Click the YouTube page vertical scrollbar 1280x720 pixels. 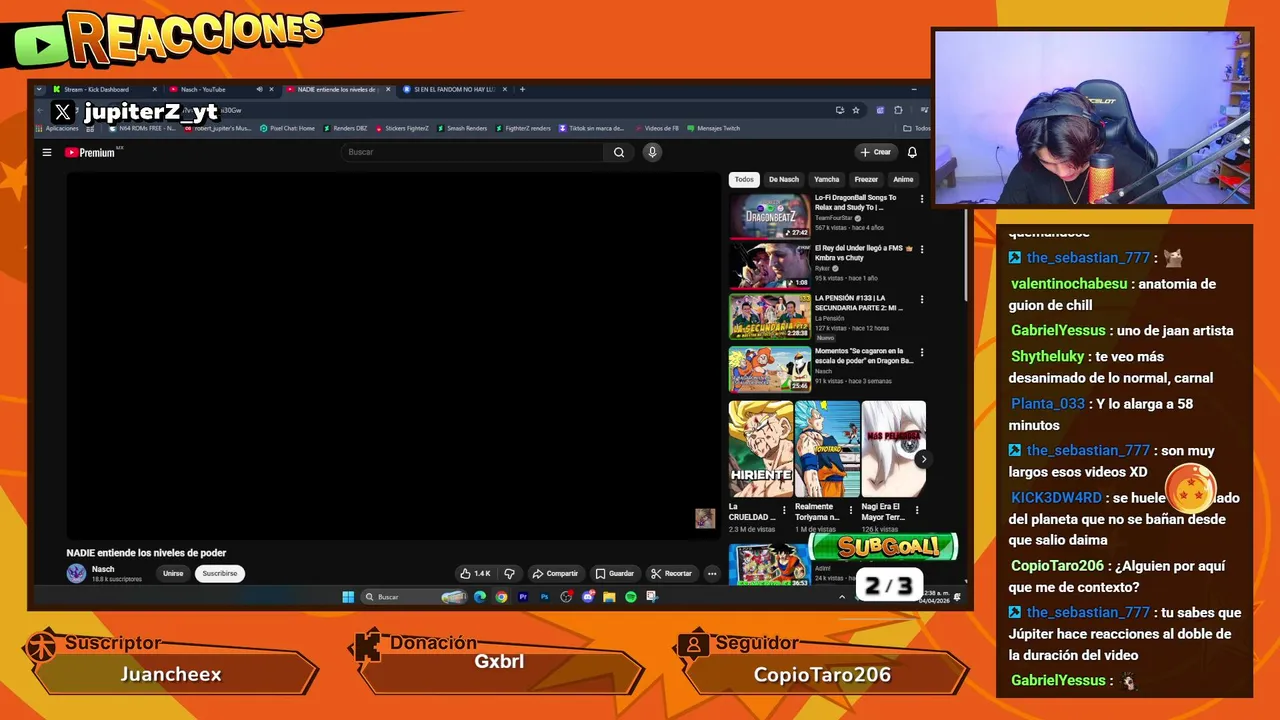[x=966, y=255]
